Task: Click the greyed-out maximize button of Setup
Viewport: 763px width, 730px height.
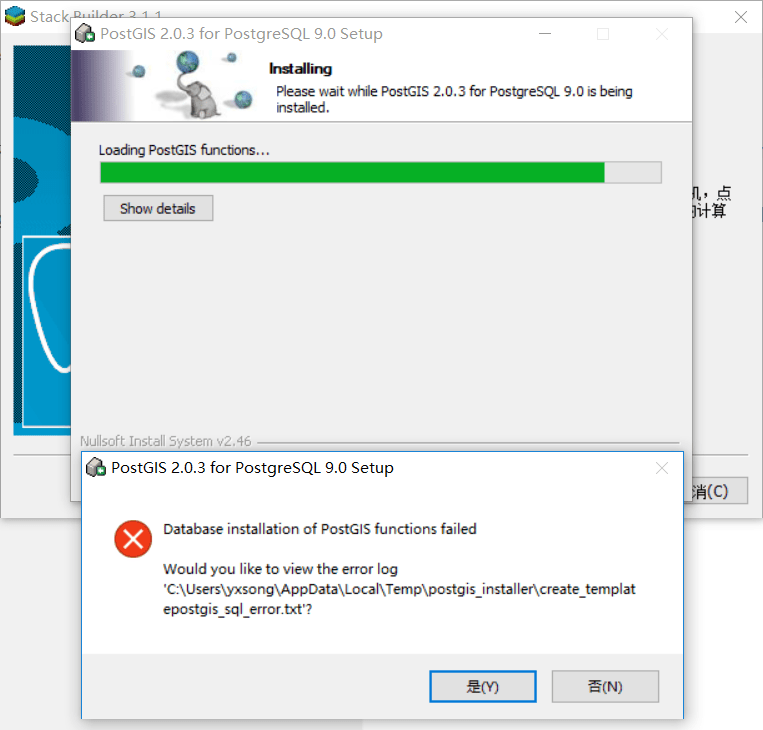Action: [x=603, y=34]
